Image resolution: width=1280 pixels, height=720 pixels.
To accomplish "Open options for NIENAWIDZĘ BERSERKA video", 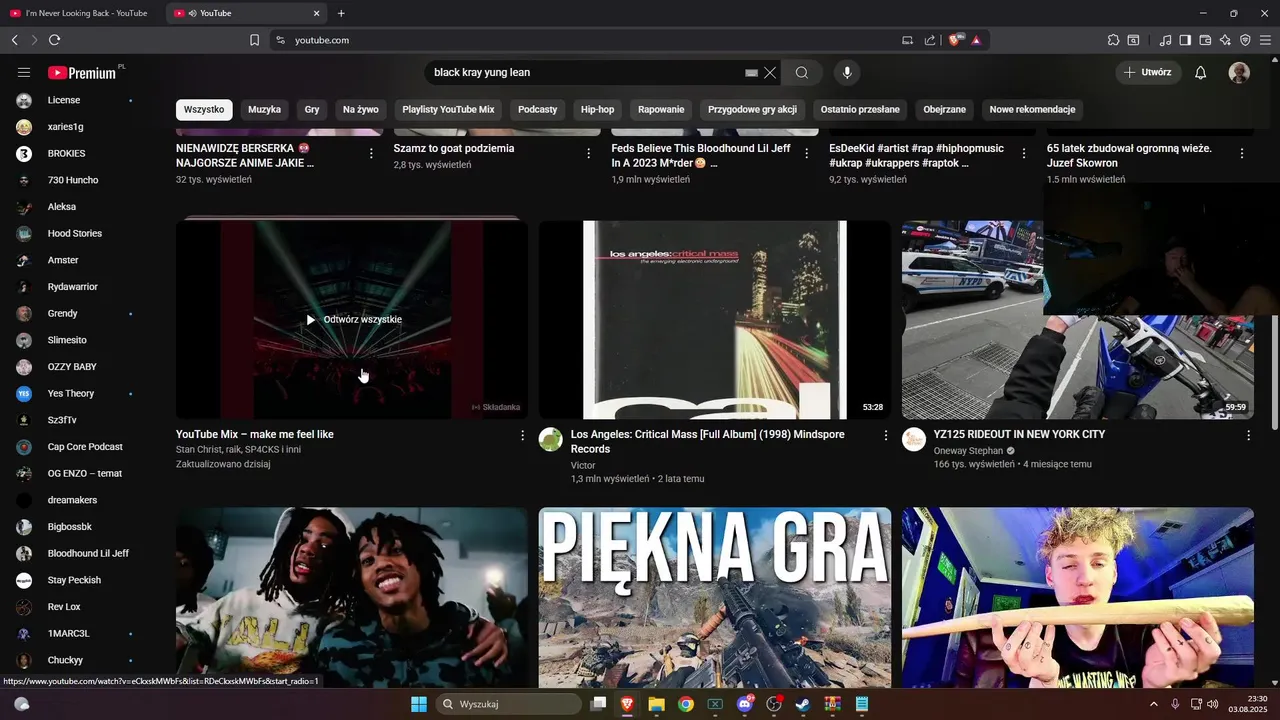I will (x=371, y=154).
